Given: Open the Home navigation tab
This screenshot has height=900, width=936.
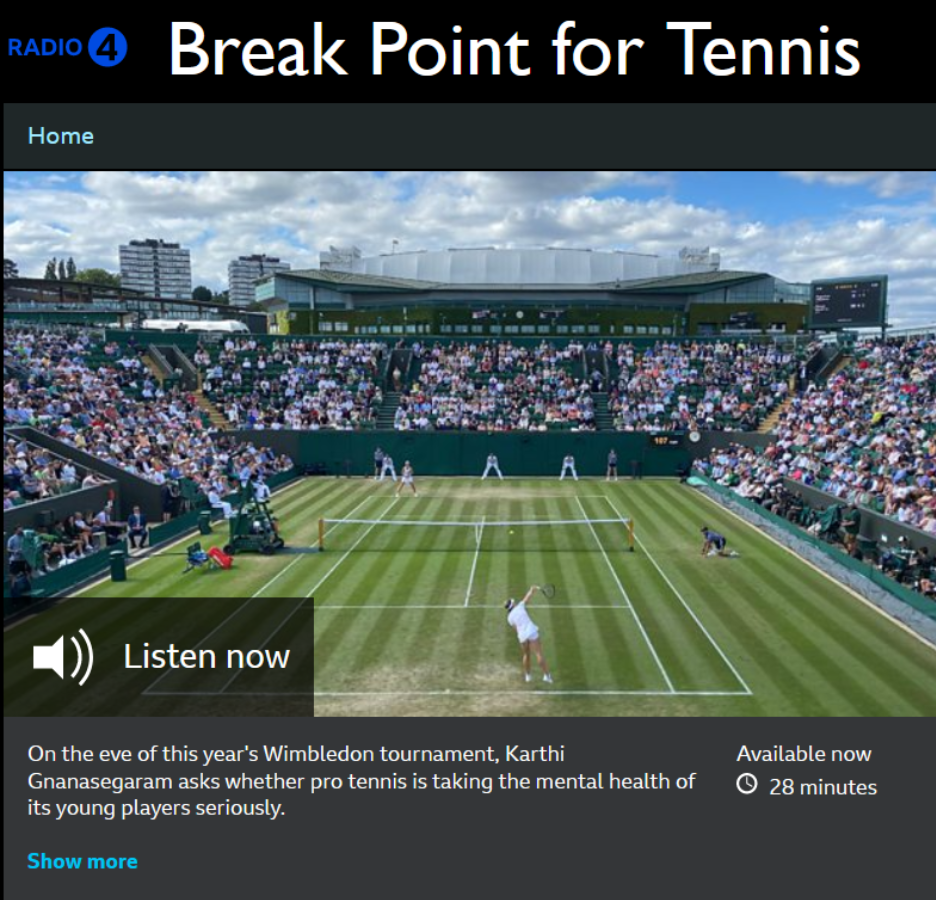Looking at the screenshot, I should coord(60,136).
